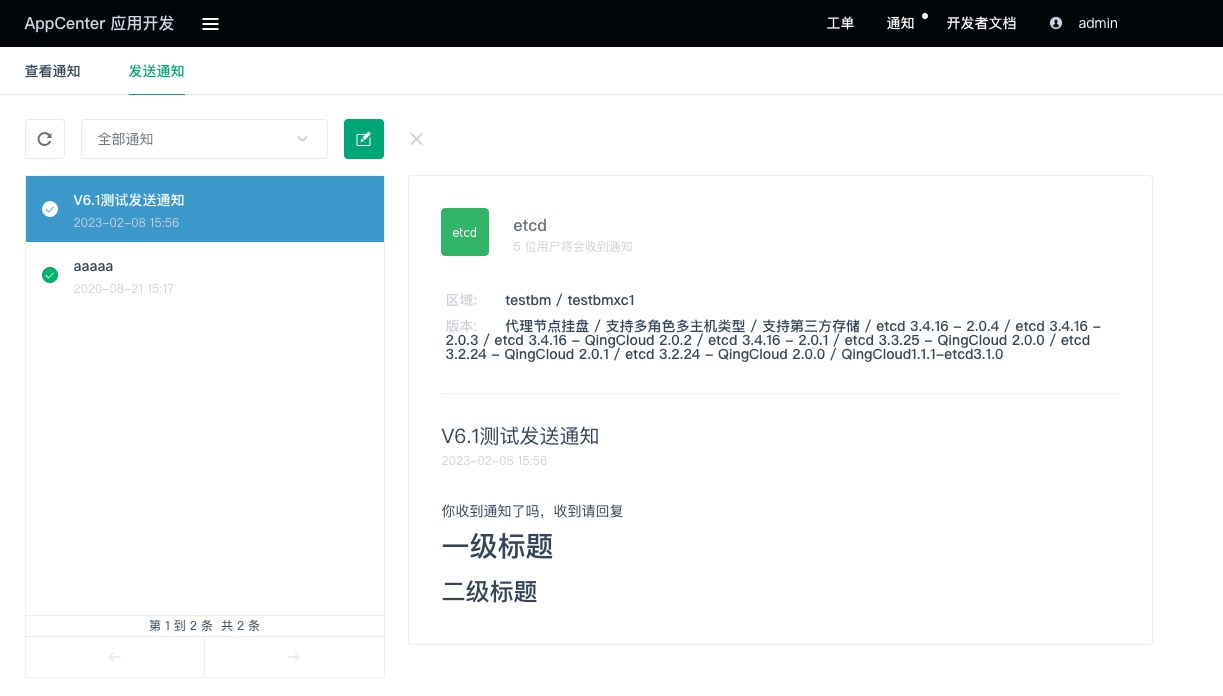Select the 发送通知 tab
The image size is (1223, 696).
[x=157, y=71]
